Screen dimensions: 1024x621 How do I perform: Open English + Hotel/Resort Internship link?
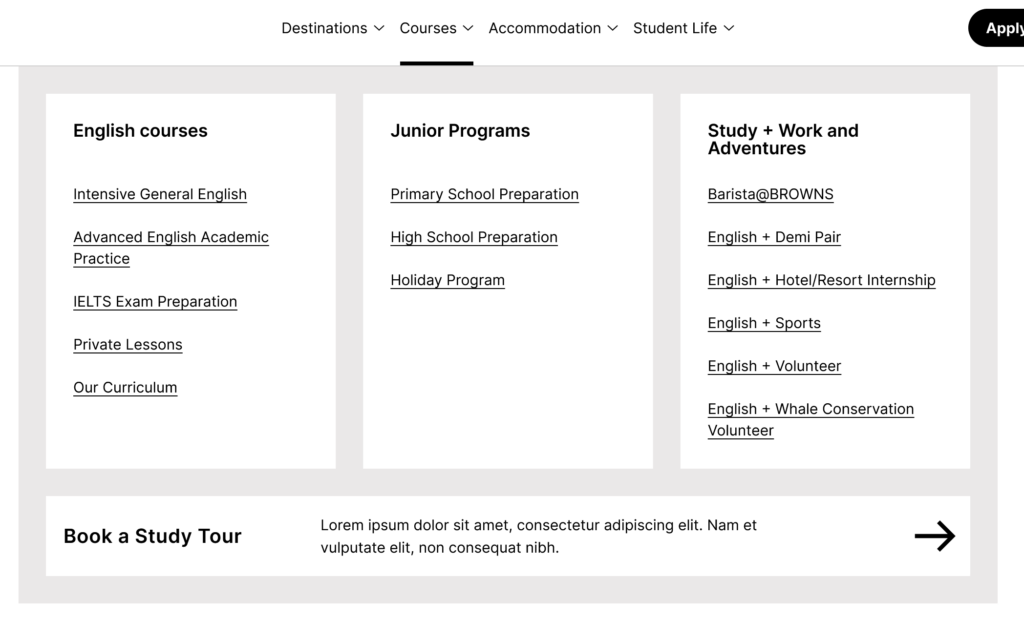point(821,280)
